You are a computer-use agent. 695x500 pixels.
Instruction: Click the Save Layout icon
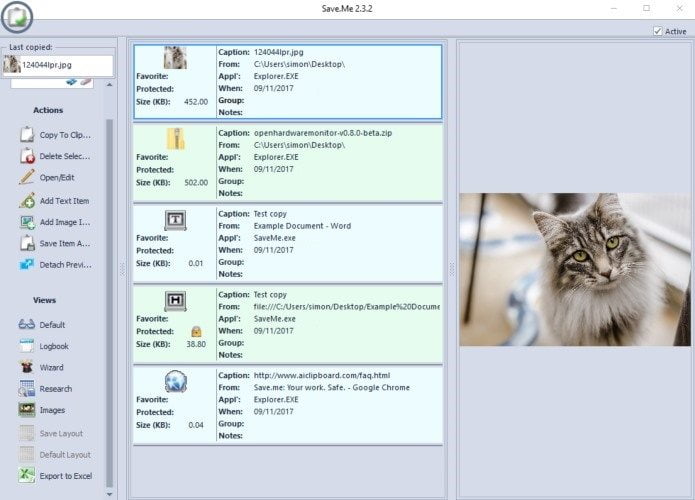[x=27, y=433]
